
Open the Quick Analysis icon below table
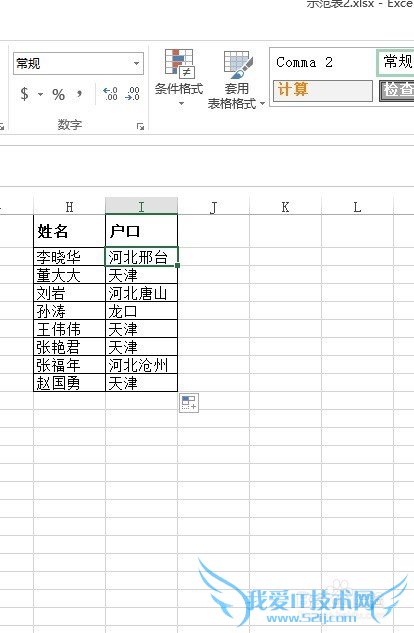(x=189, y=402)
